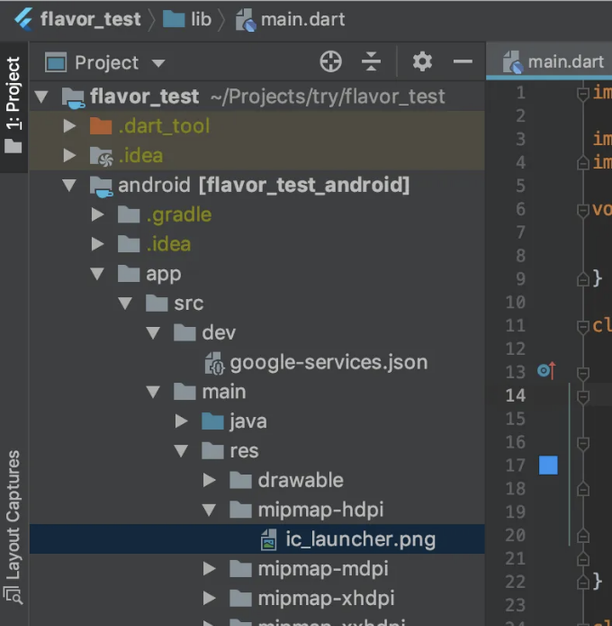Image resolution: width=612 pixels, height=626 pixels.
Task: Fold code block at line 6
Action: coord(583,211)
